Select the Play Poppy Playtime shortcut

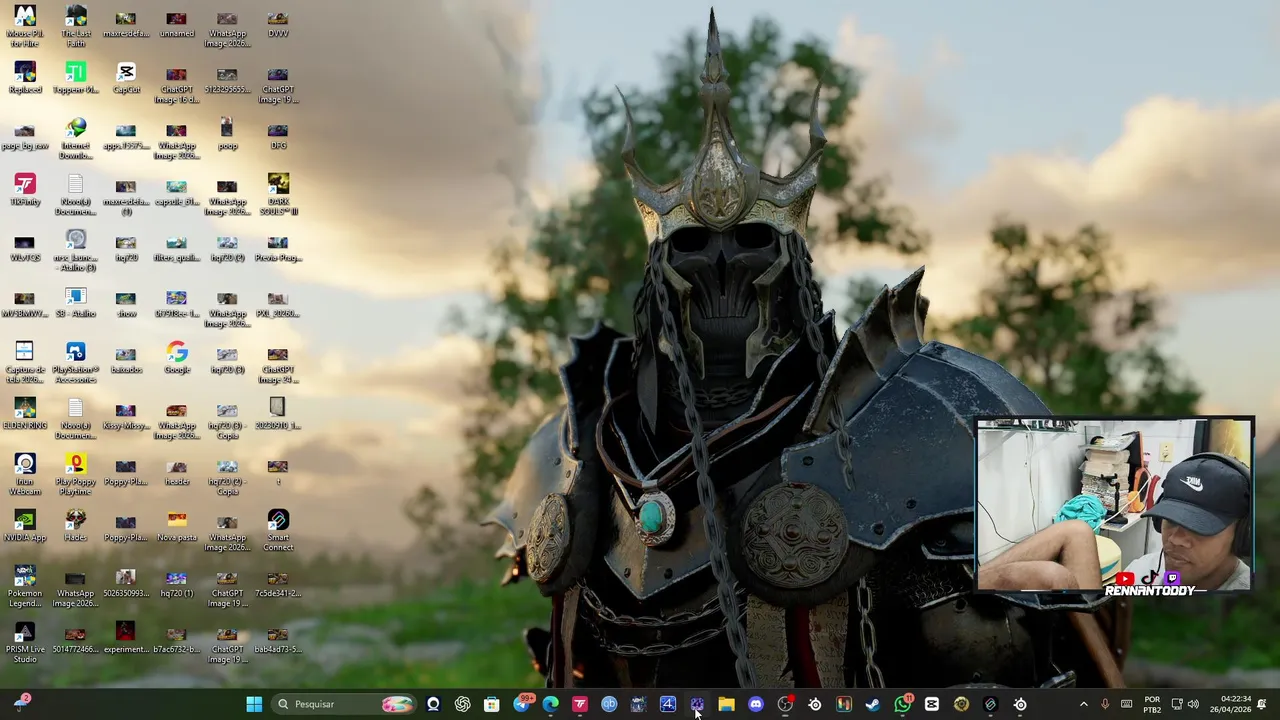pos(76,475)
